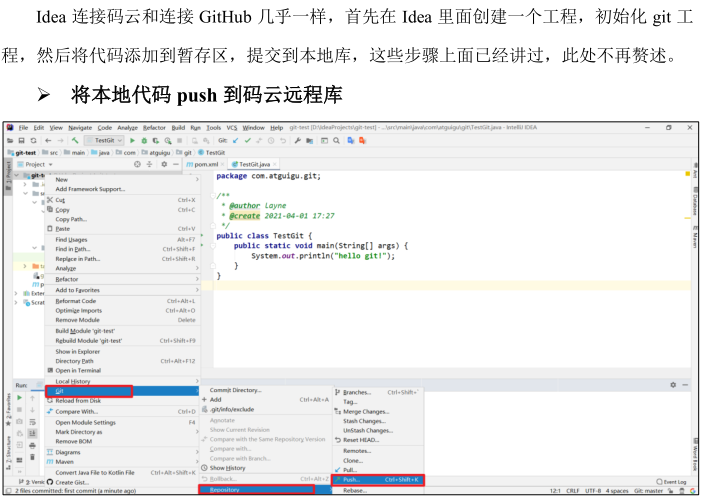Click the Search Everywhere magnifier icon
This screenshot has width=702, height=499.
tap(336, 141)
